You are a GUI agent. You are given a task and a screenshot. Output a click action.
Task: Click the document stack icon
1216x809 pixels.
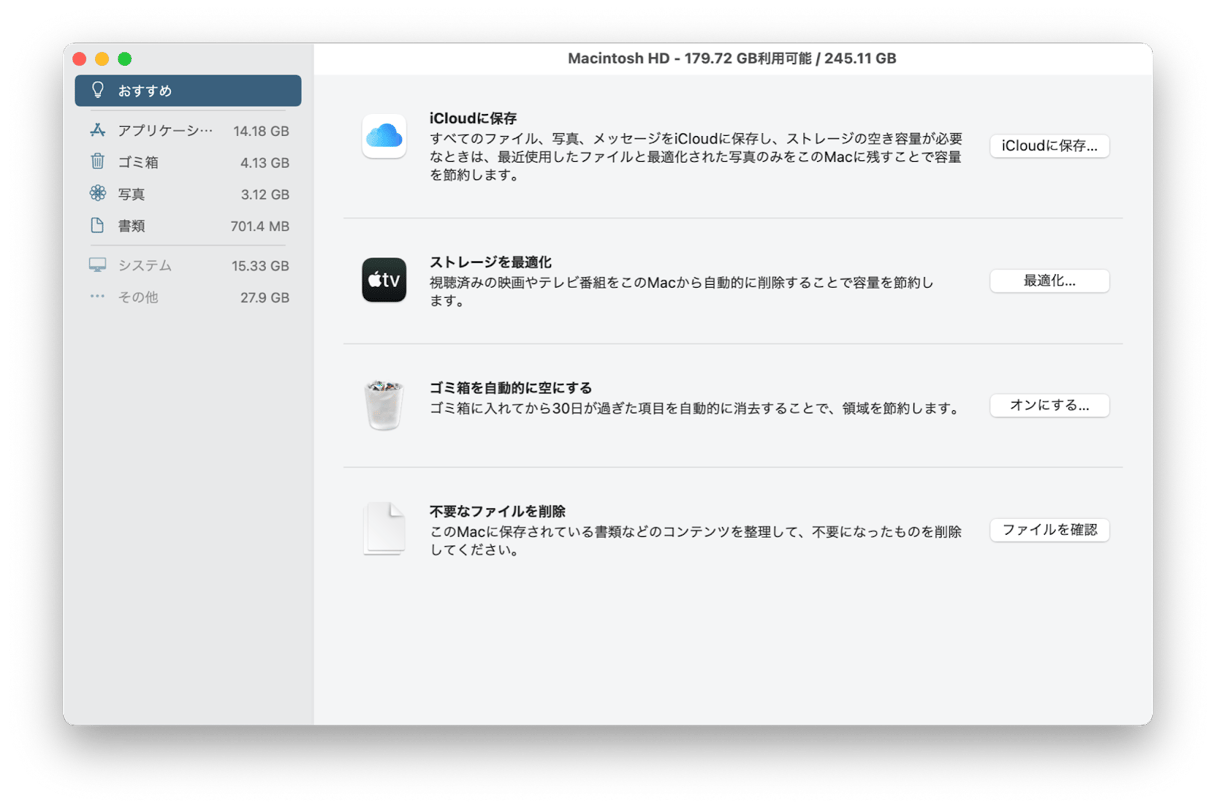[384, 528]
